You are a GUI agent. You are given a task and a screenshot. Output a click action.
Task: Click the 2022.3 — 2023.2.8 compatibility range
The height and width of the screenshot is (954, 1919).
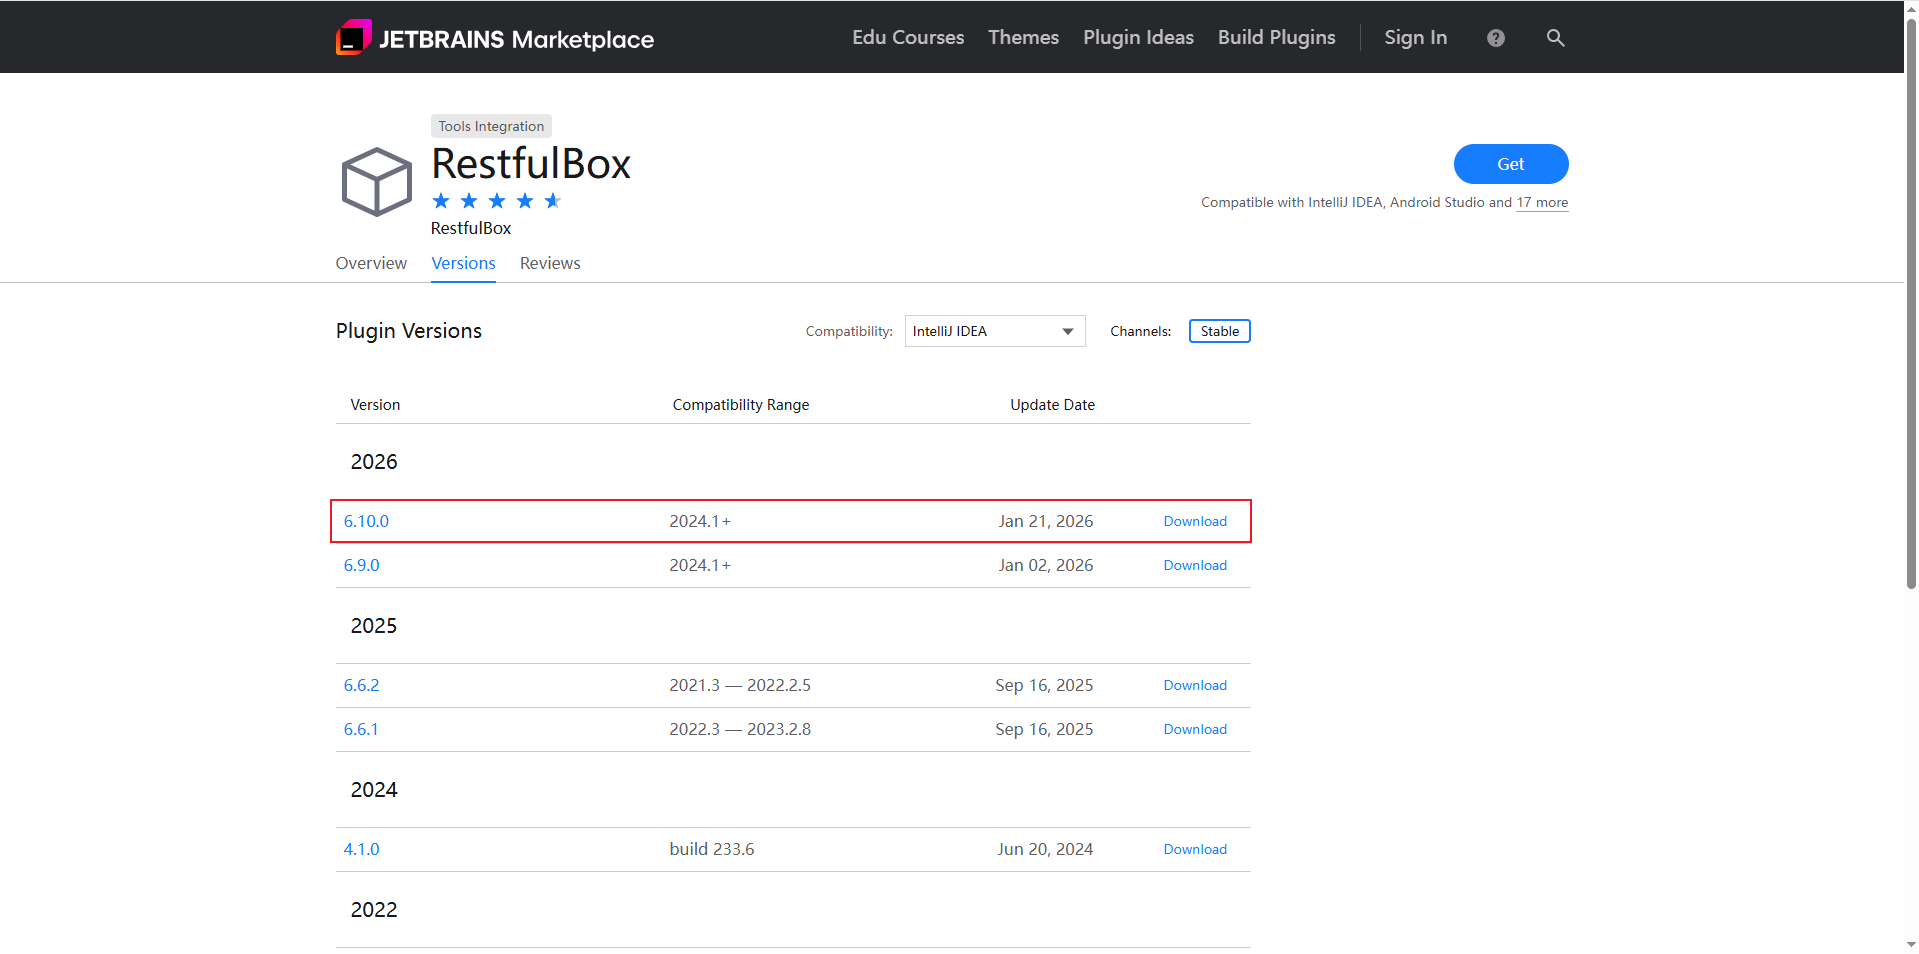point(740,729)
